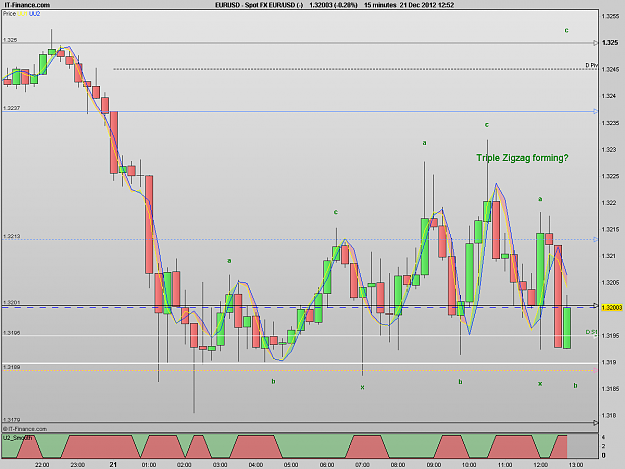Screen dimensions: 625x469
Task: Click the "03:00" time axis label
Action: tap(220, 465)
